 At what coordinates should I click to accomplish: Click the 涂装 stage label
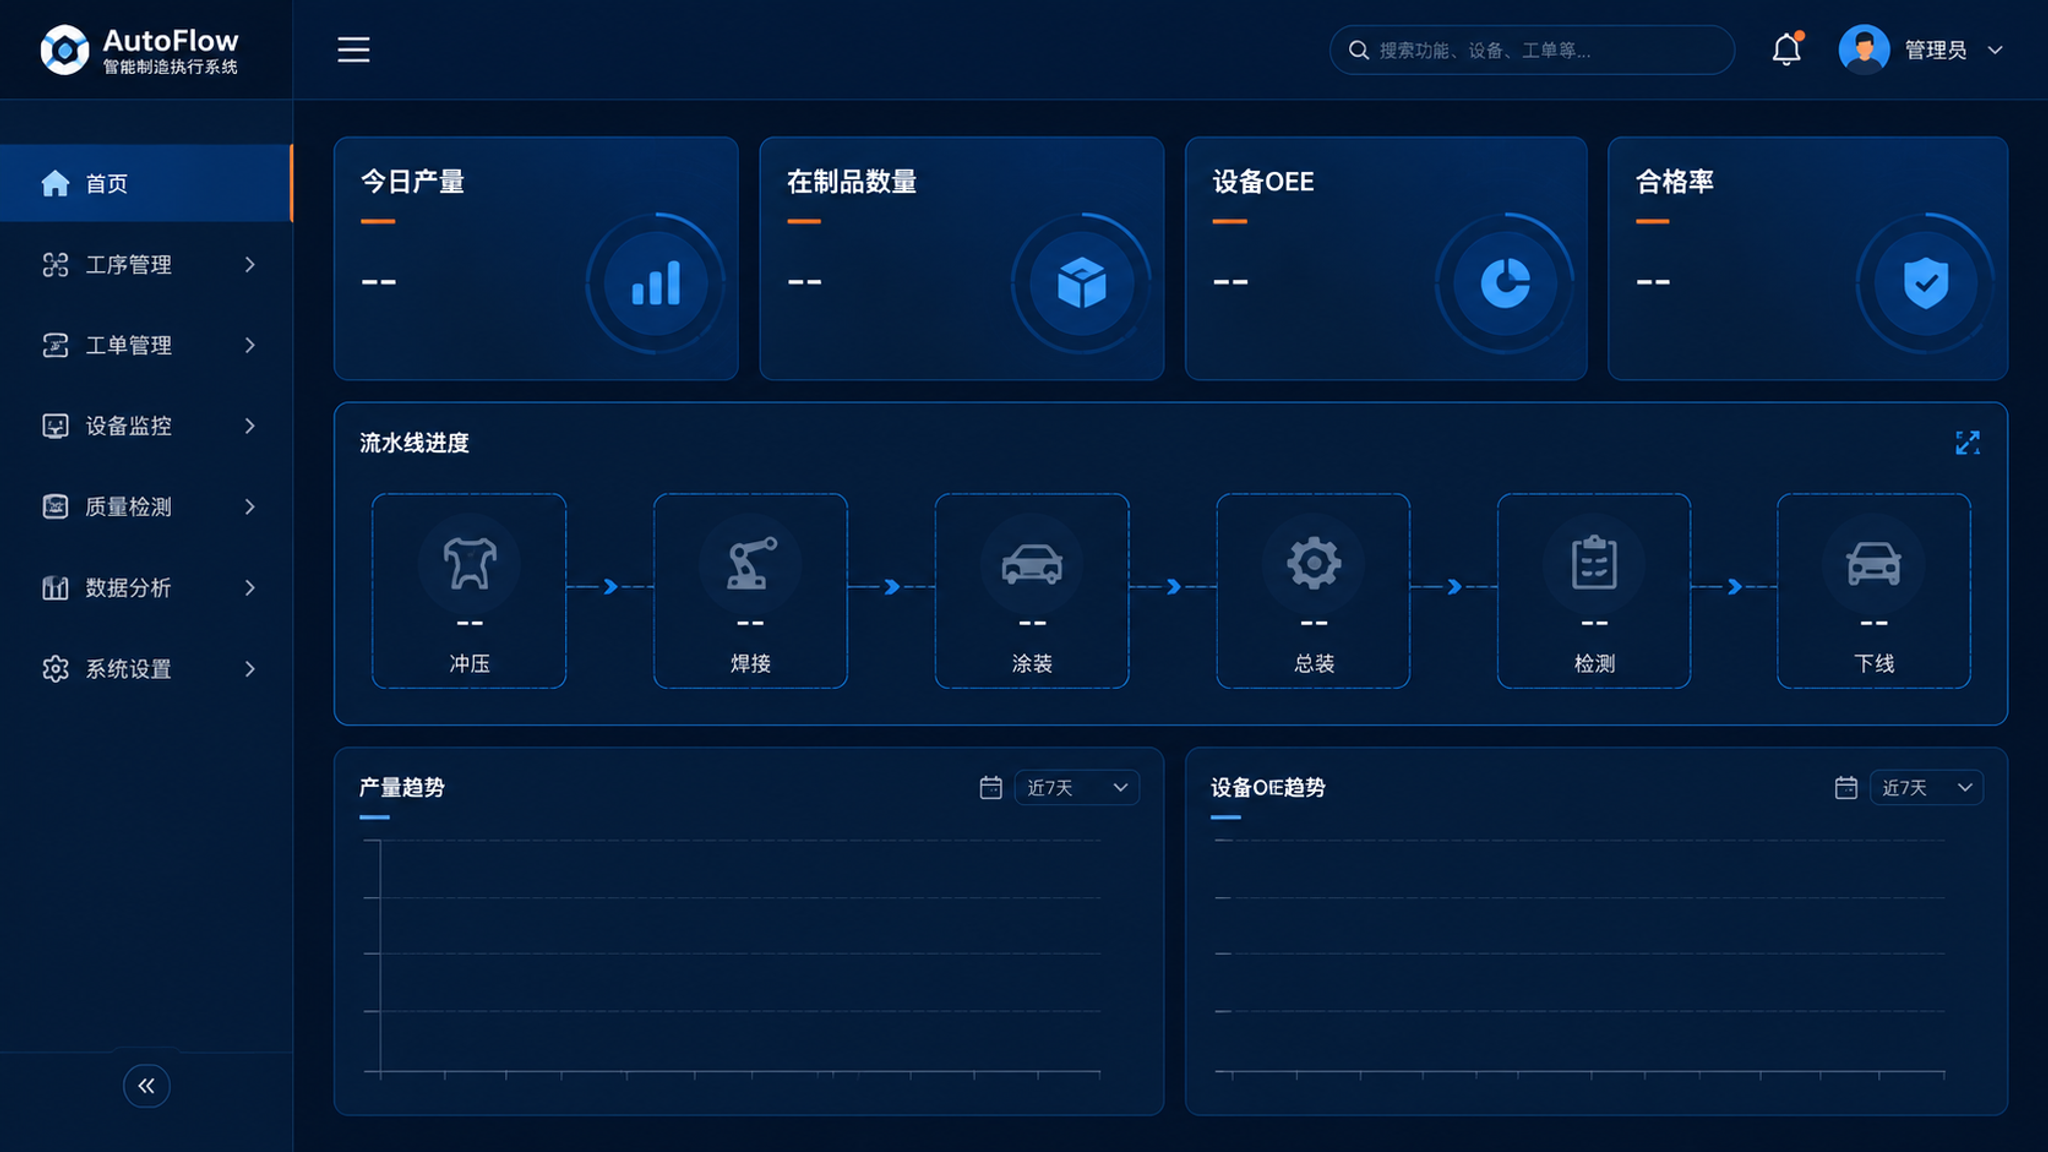coord(1032,664)
